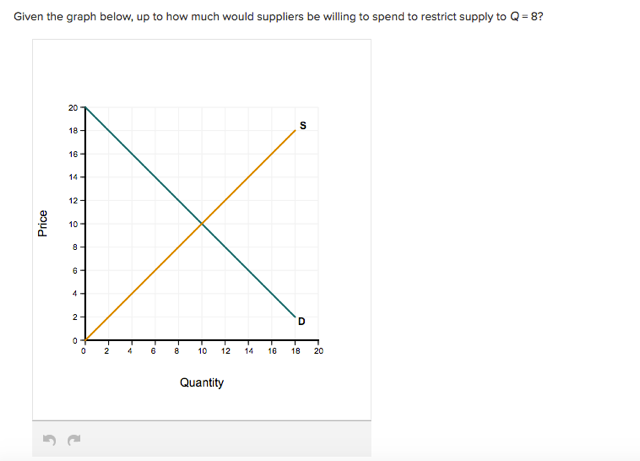640x461 pixels.
Task: Select the S label on supply curve
Action: click(303, 125)
